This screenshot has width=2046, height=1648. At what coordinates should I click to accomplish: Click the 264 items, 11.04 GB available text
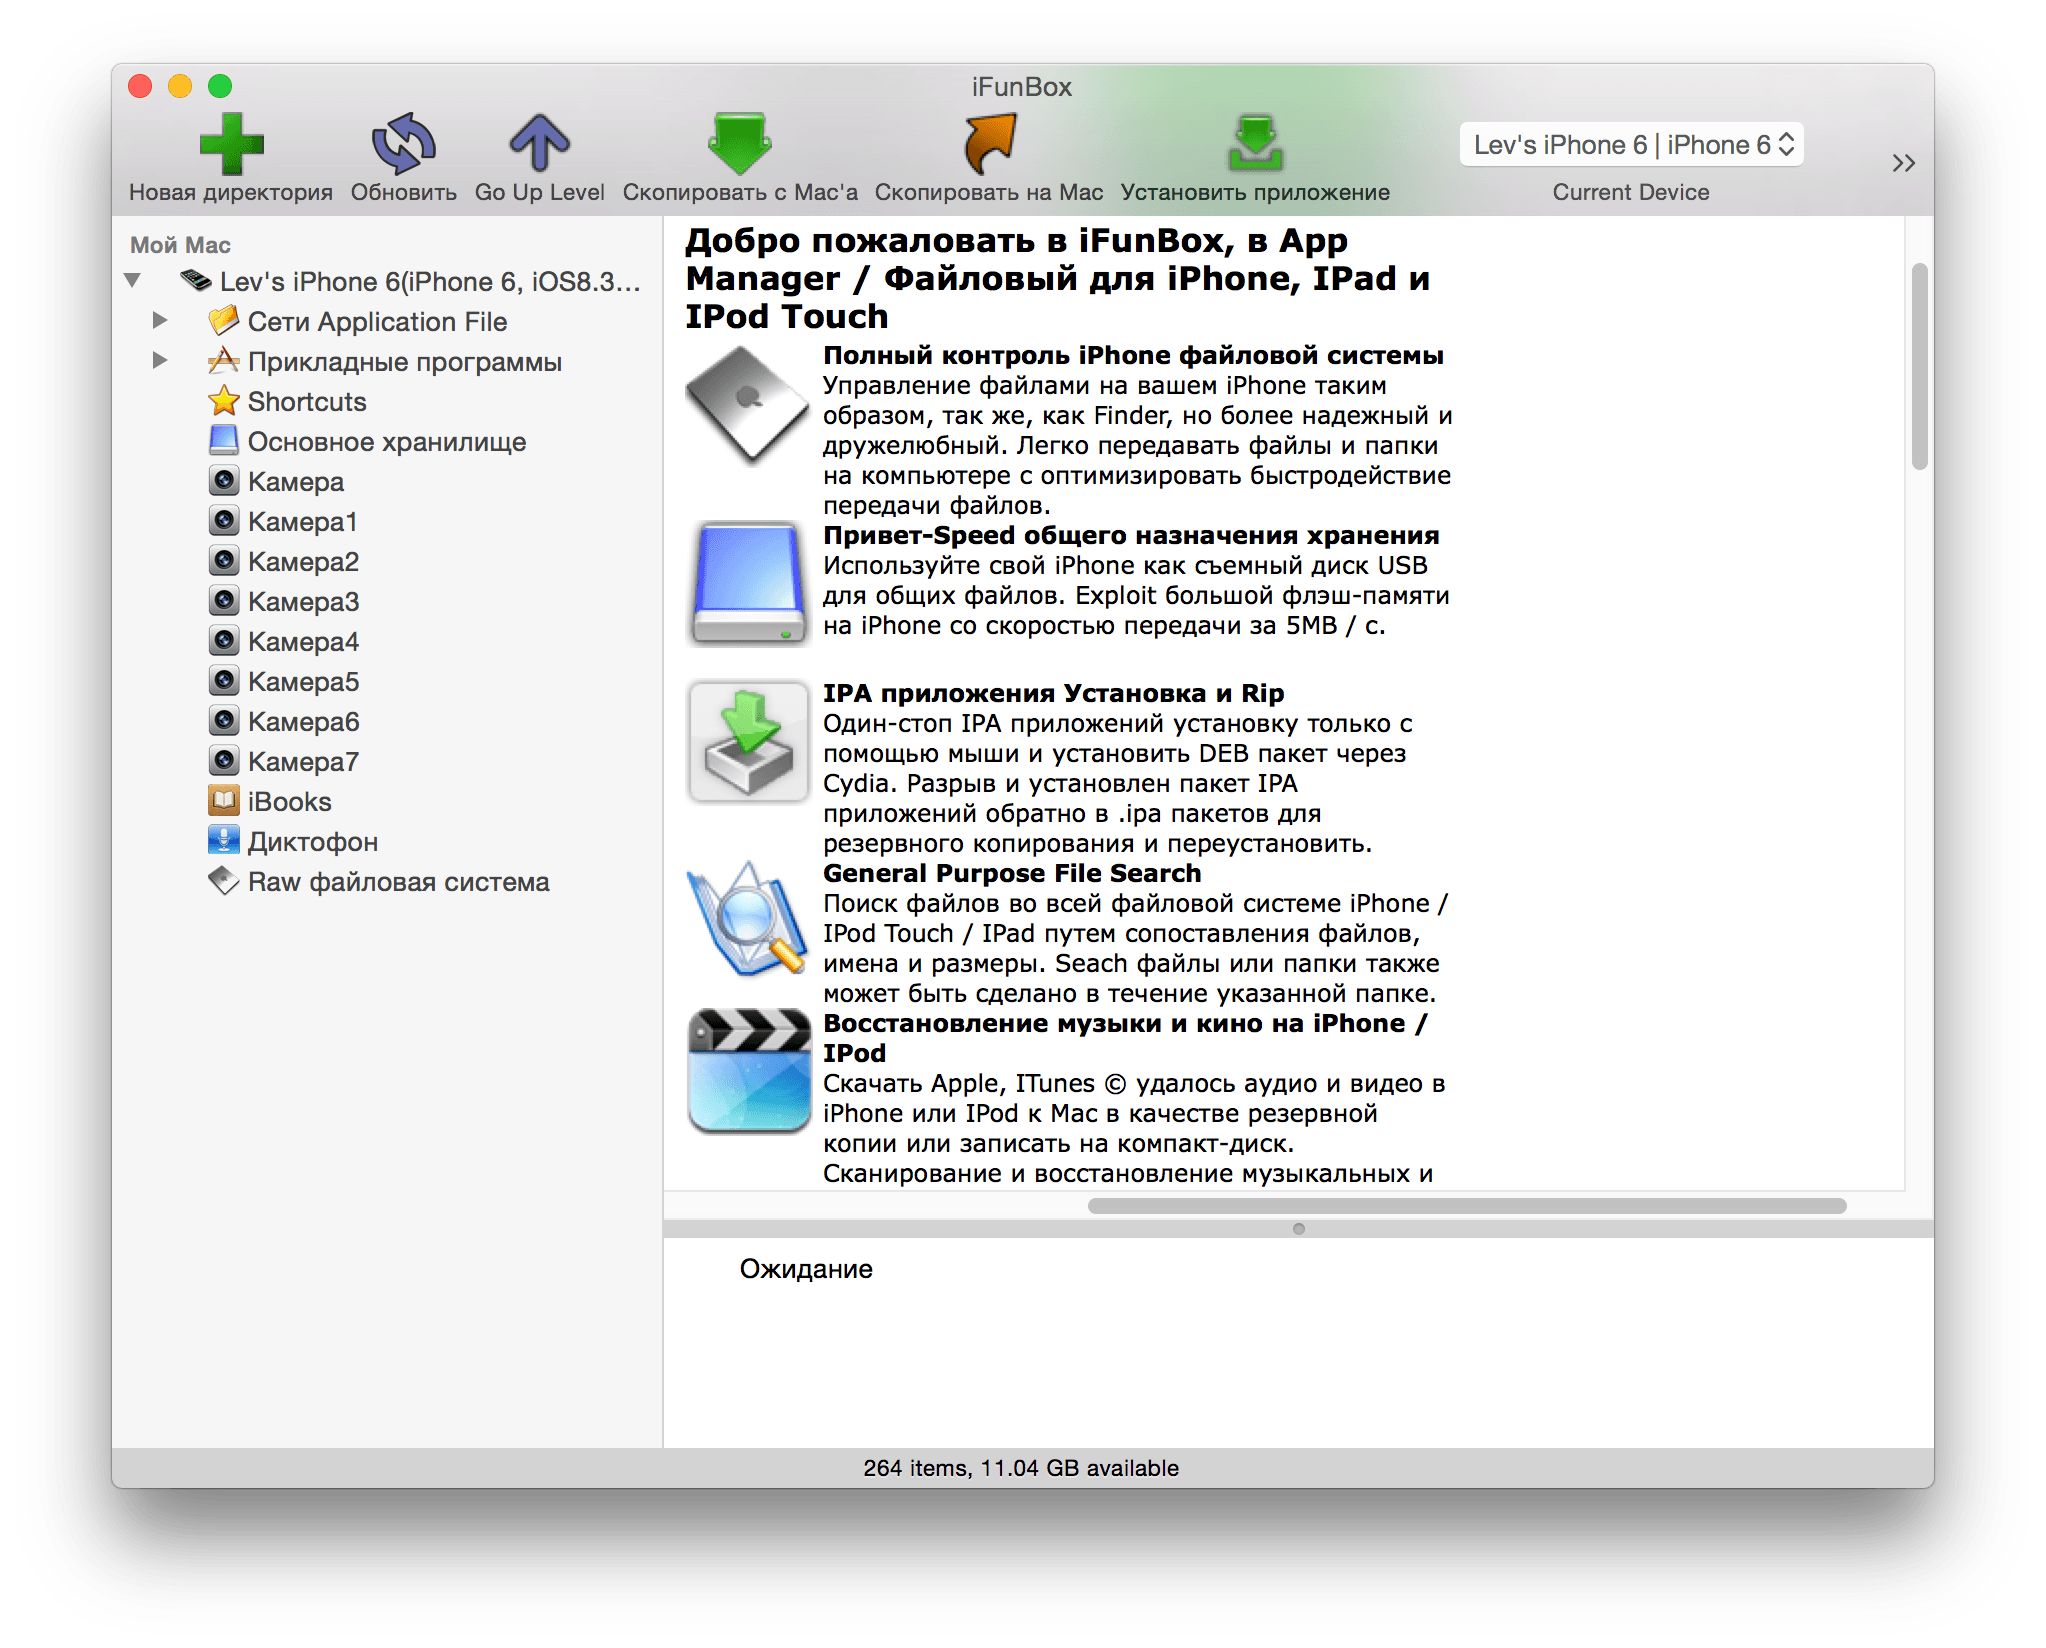point(1021,1468)
